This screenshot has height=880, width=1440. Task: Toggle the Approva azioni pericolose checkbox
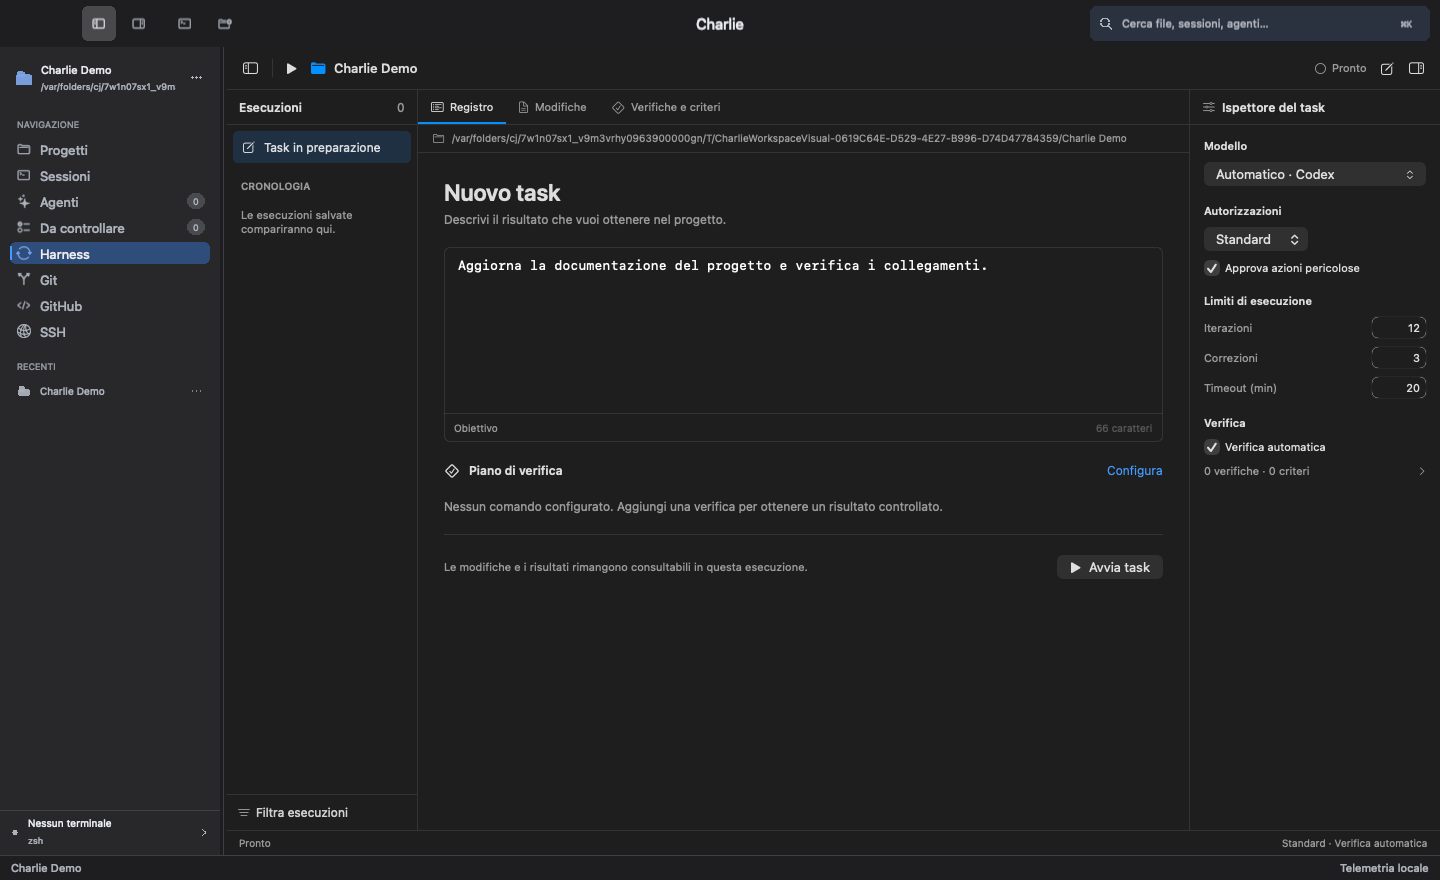point(1212,268)
